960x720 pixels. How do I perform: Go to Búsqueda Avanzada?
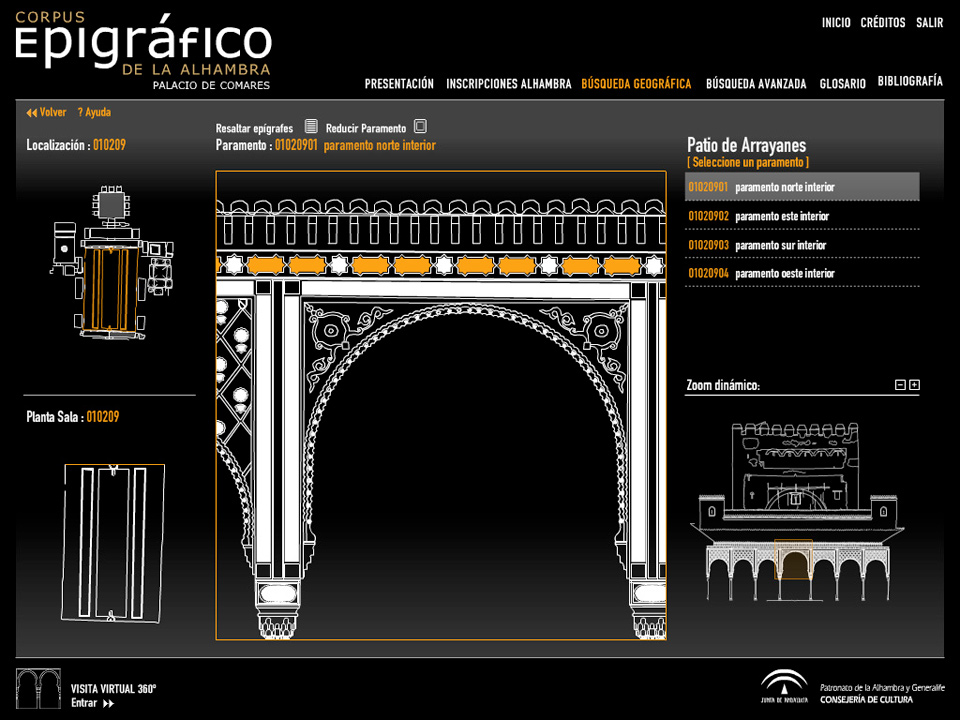tap(755, 84)
